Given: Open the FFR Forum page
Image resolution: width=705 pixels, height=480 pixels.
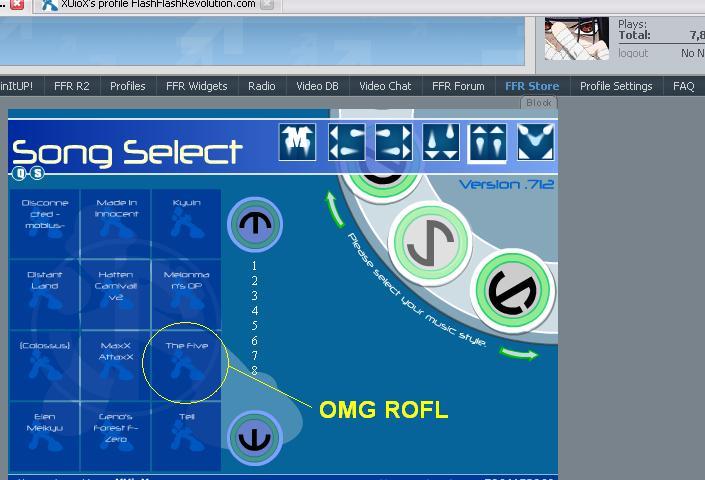Looking at the screenshot, I should point(458,86).
